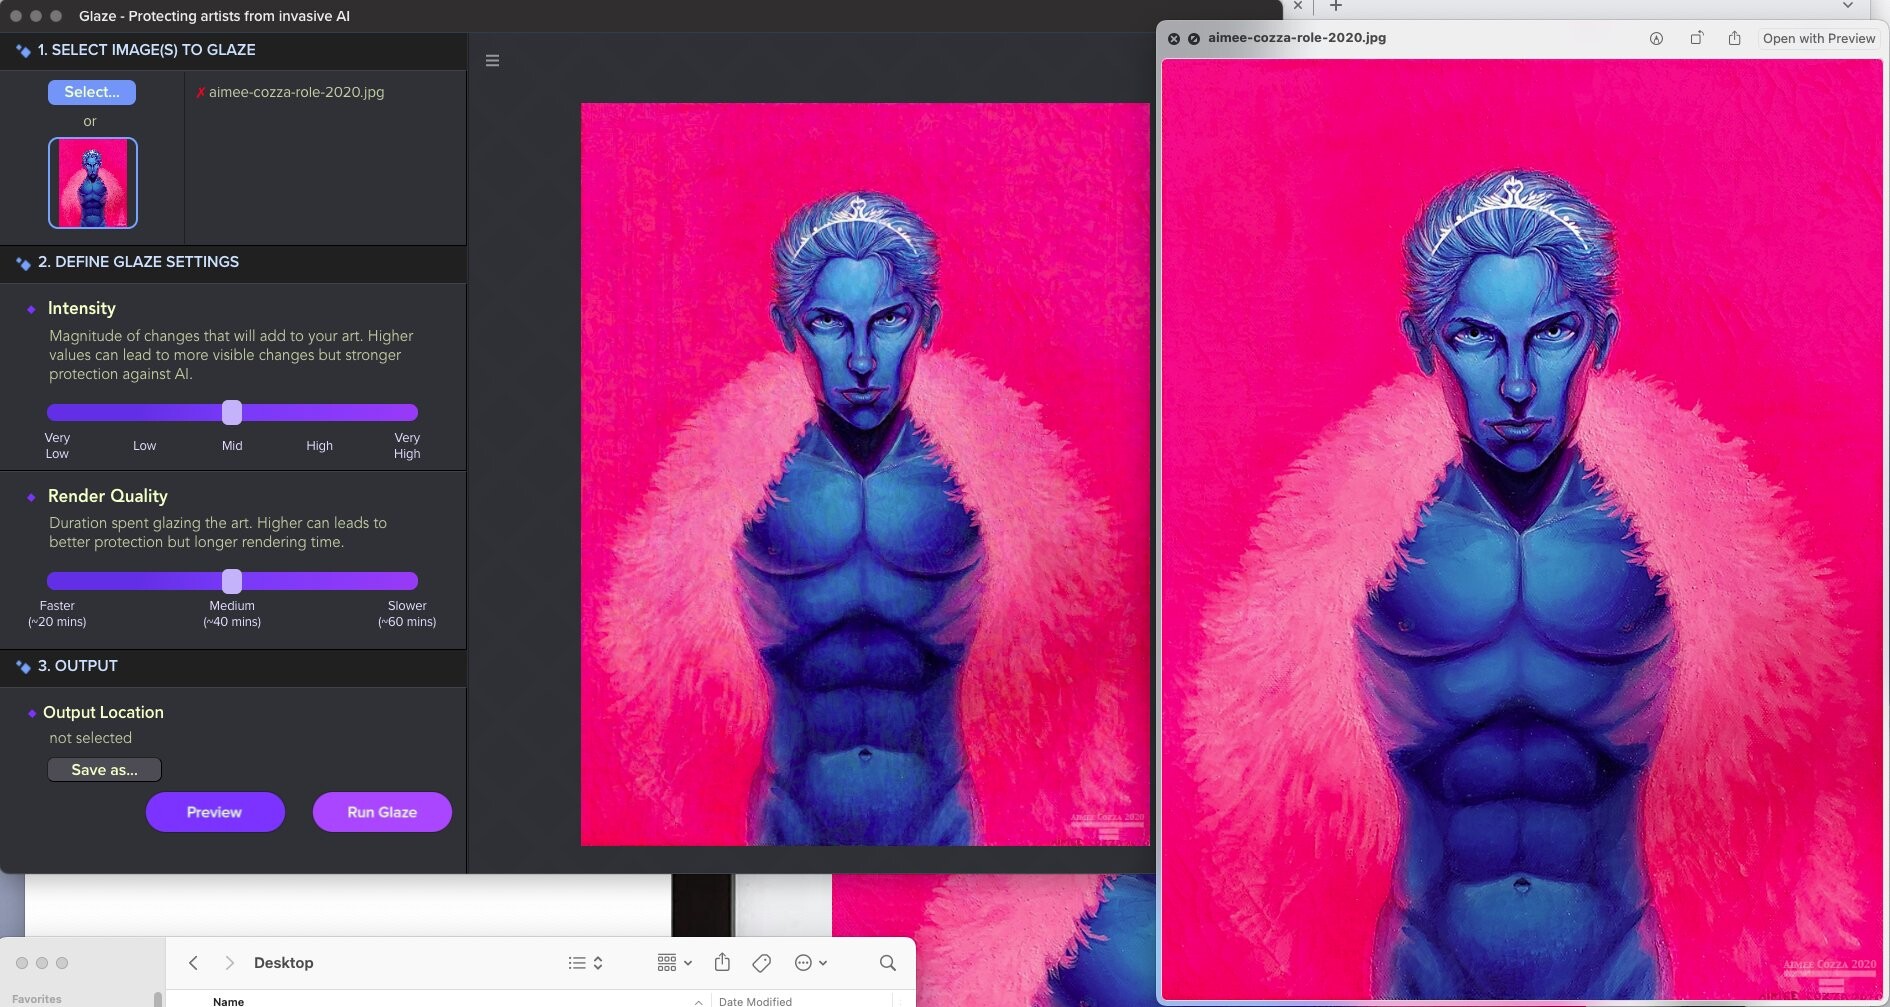Switch Finder to list view
The width and height of the screenshot is (1890, 1007).
578,962
